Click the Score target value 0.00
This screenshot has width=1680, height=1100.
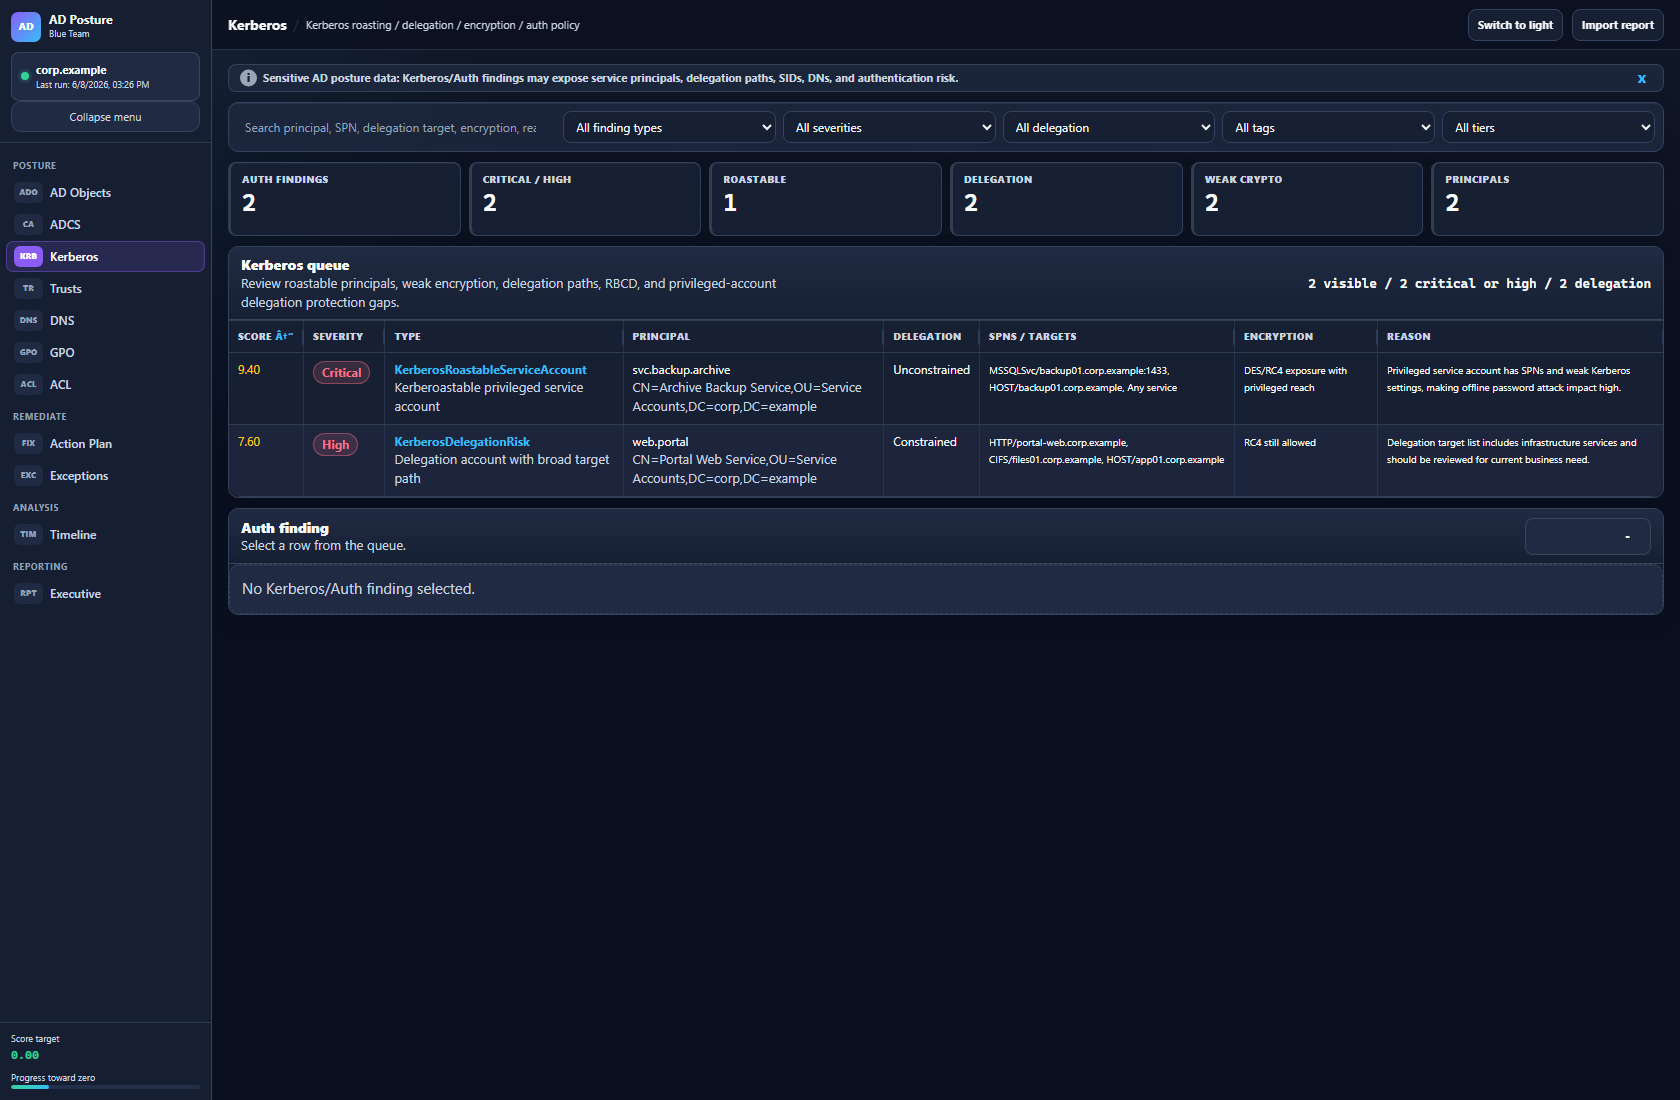click(25, 1055)
